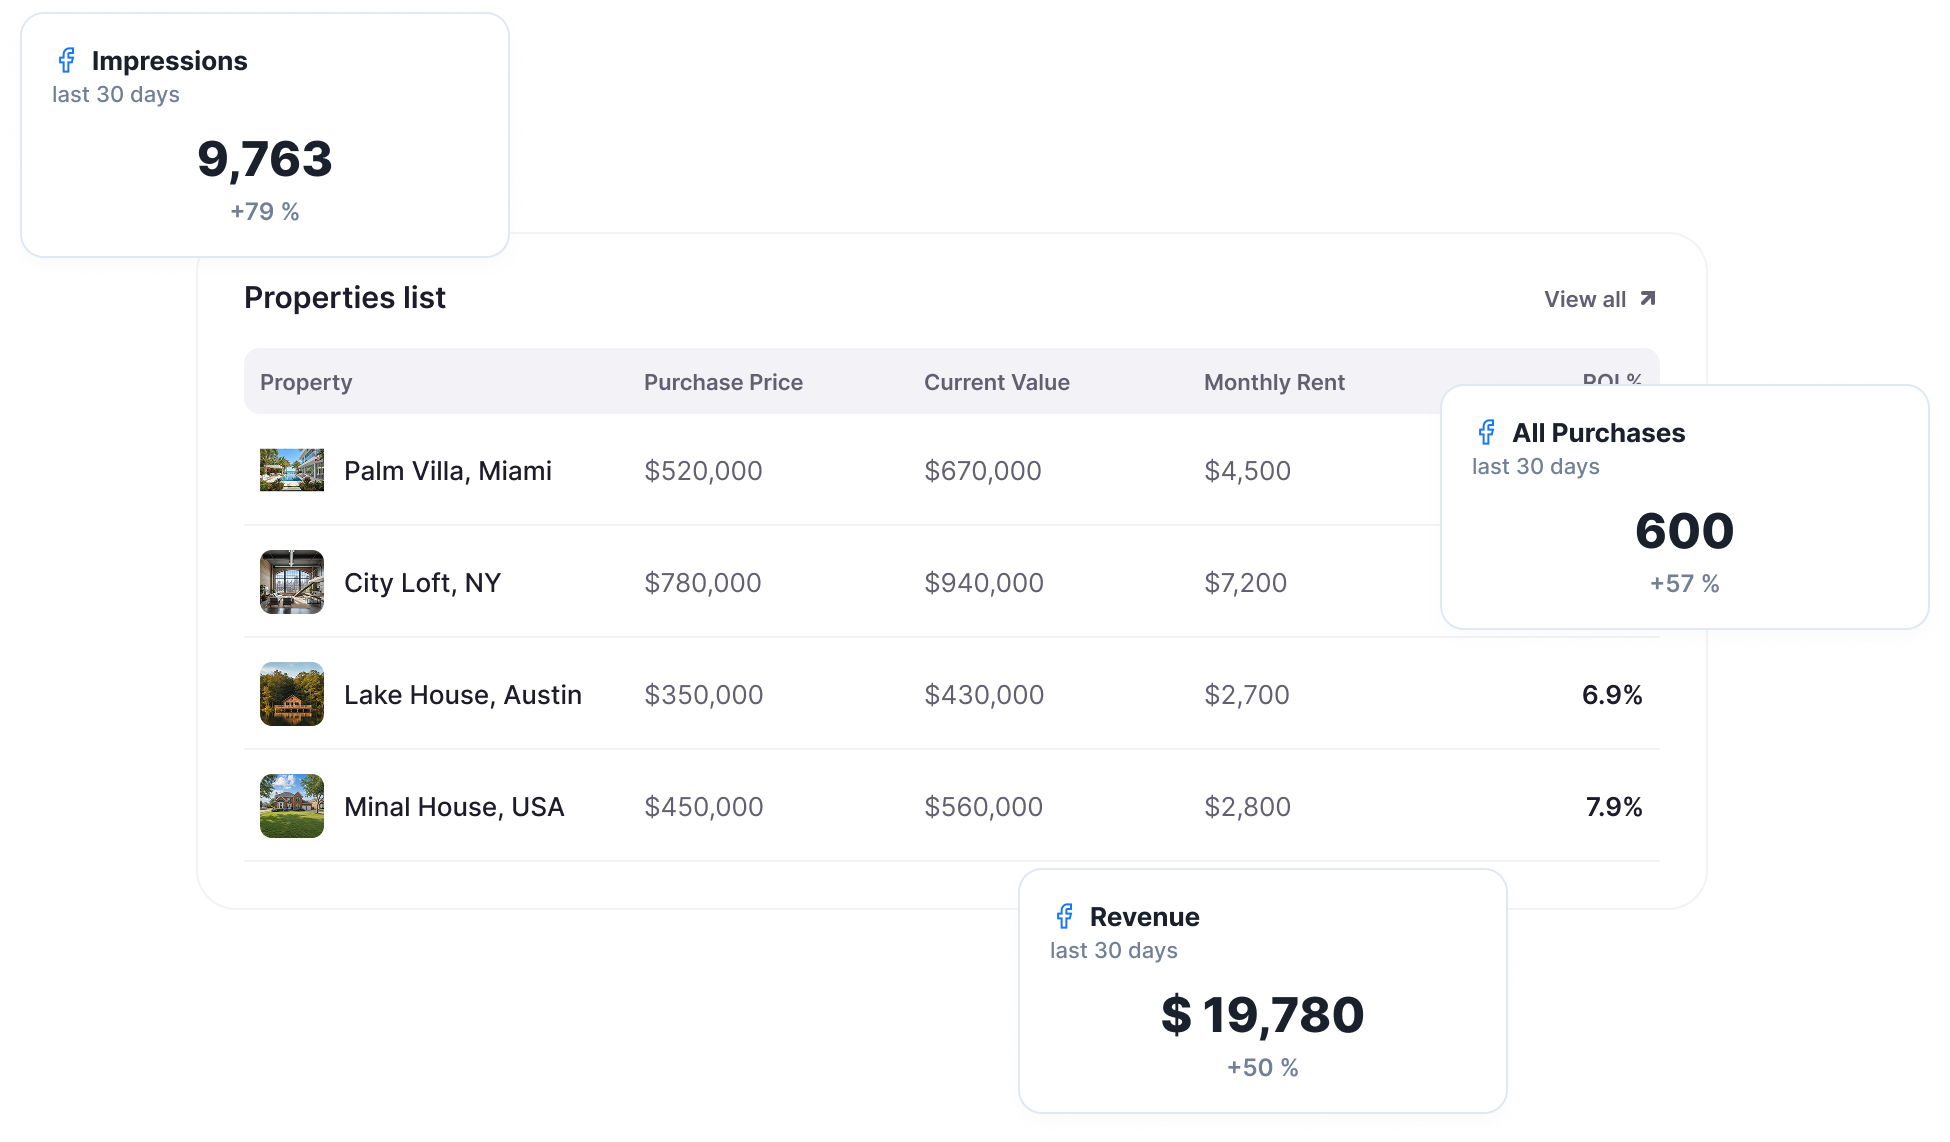Click the Facebook icon on All Purchases card
Image resolution: width=1950 pixels, height=1142 pixels.
[1487, 433]
